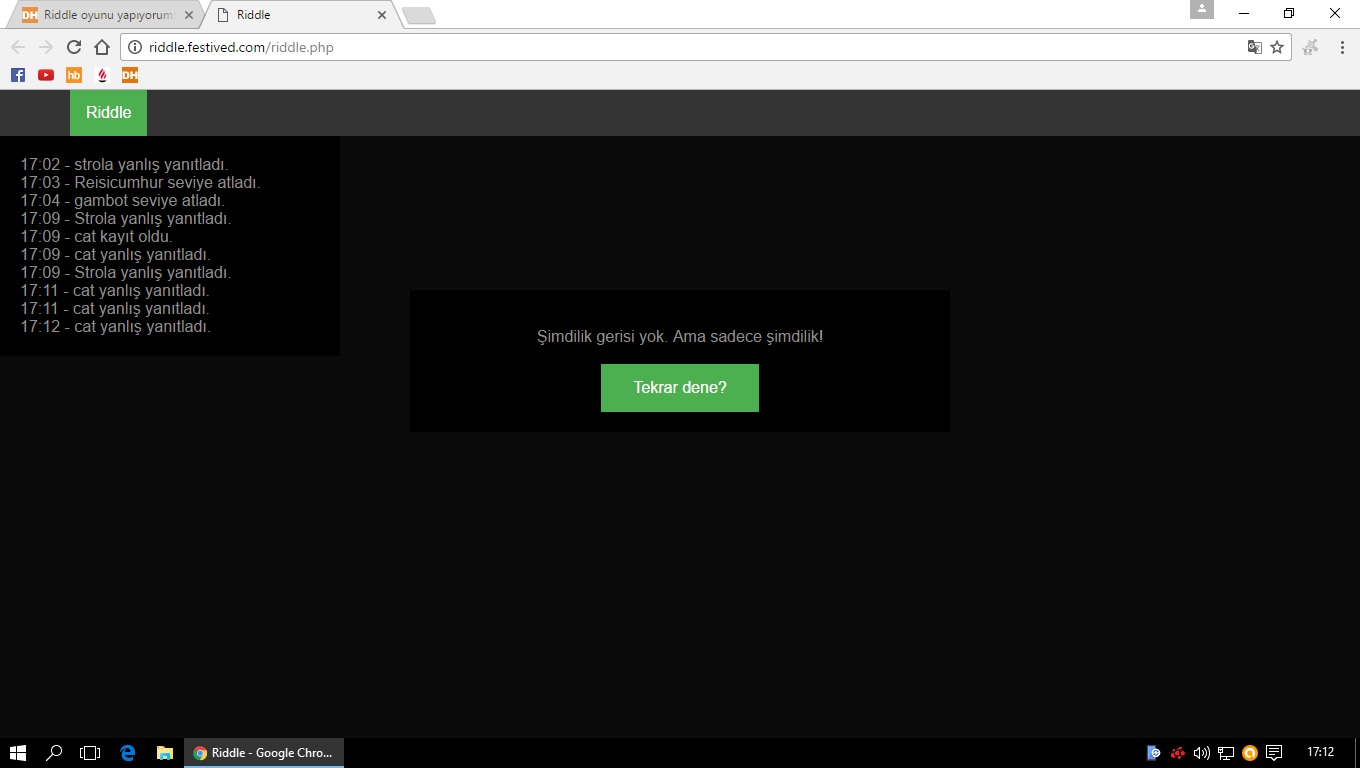Go to the browser home page
Viewport: 1360px width, 768px height.
[101, 47]
